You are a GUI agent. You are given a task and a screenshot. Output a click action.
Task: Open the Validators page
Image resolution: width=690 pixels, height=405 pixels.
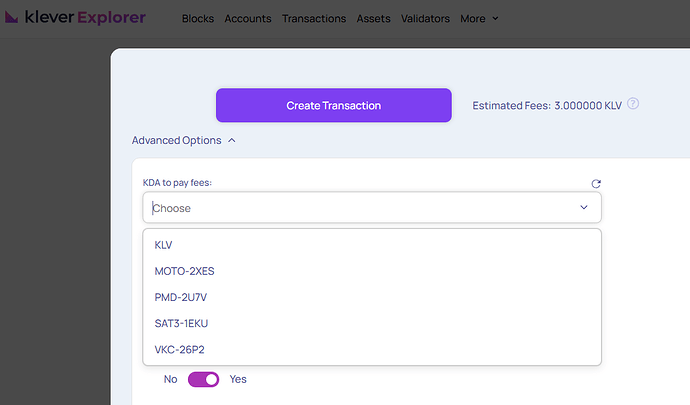425,18
